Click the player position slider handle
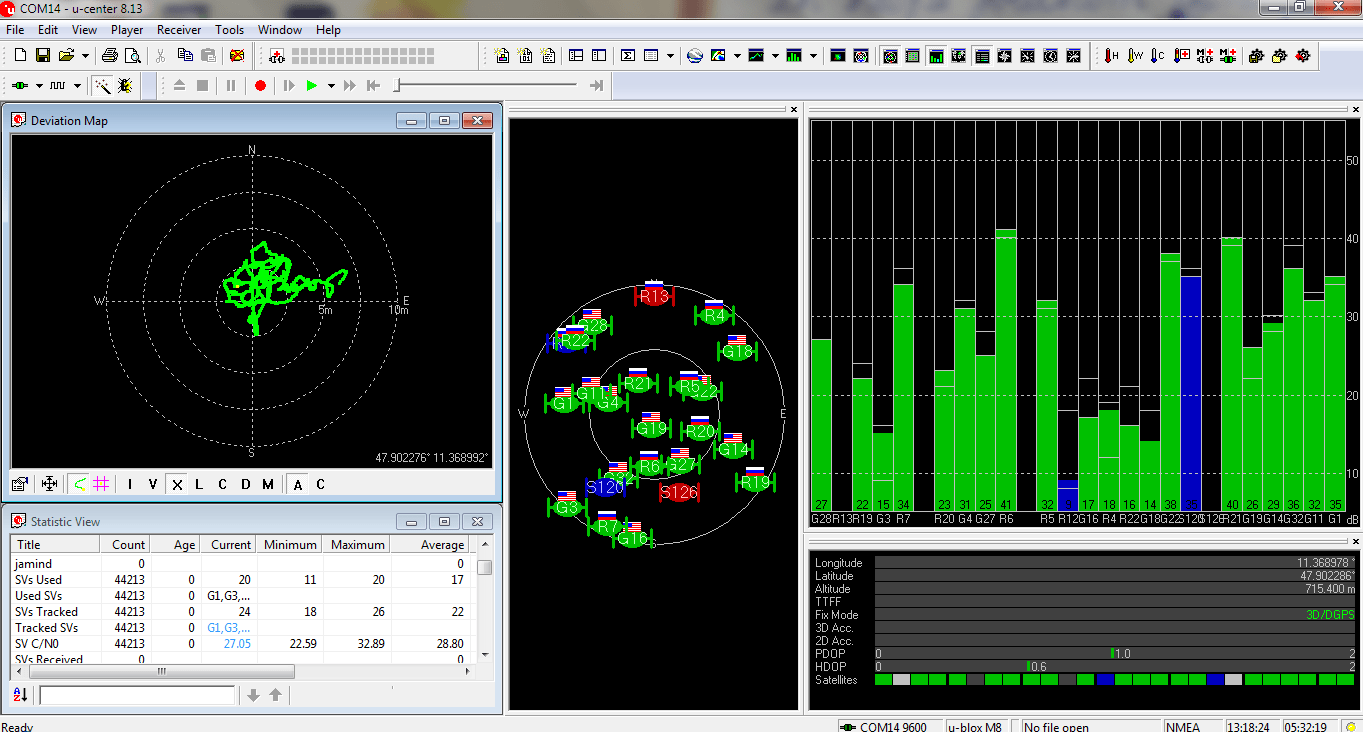Viewport: 1363px width, 732px height. [397, 86]
